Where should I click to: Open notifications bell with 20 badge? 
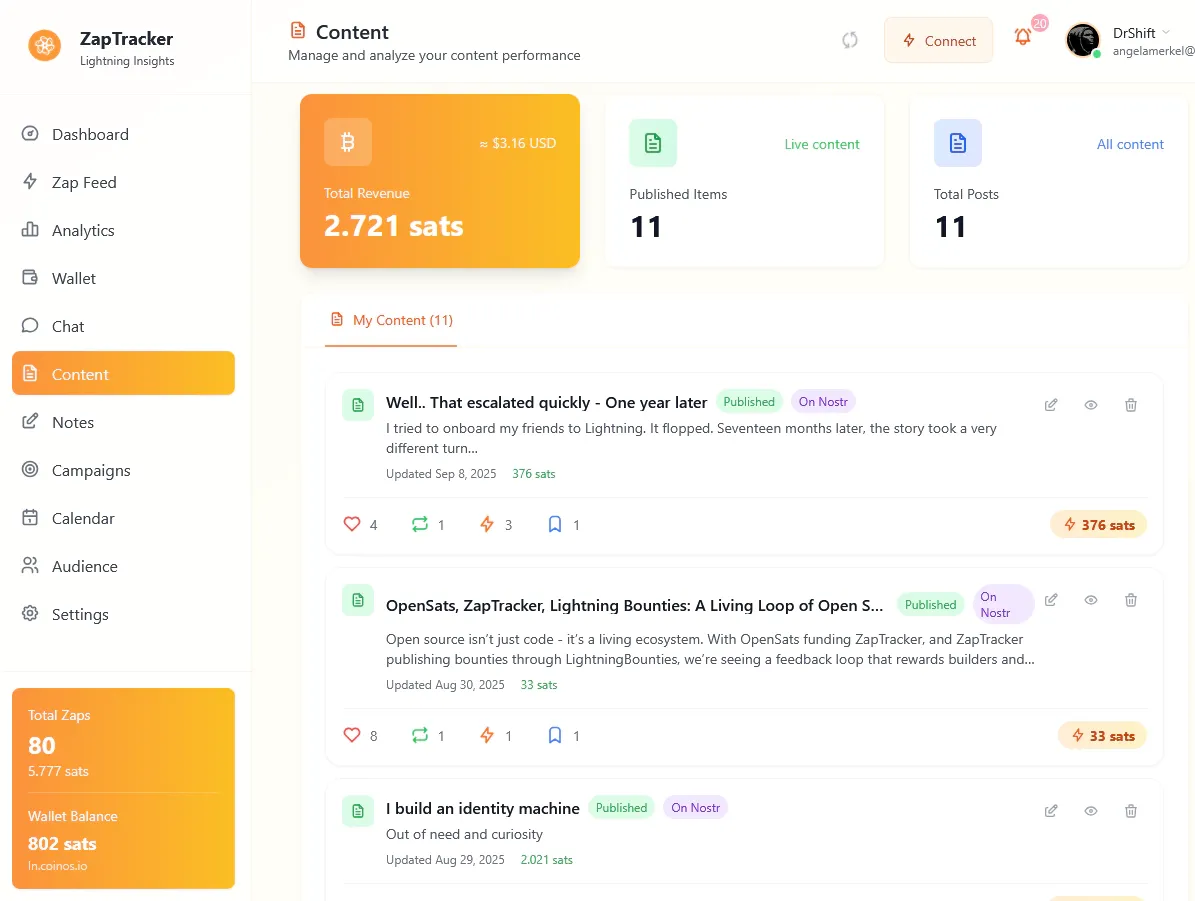1024,37
